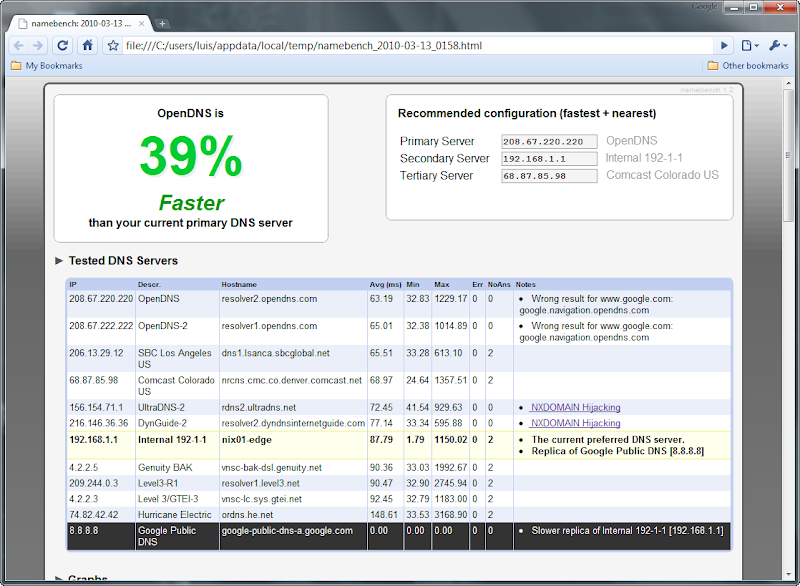Open the Other bookmarks folder

[747, 66]
